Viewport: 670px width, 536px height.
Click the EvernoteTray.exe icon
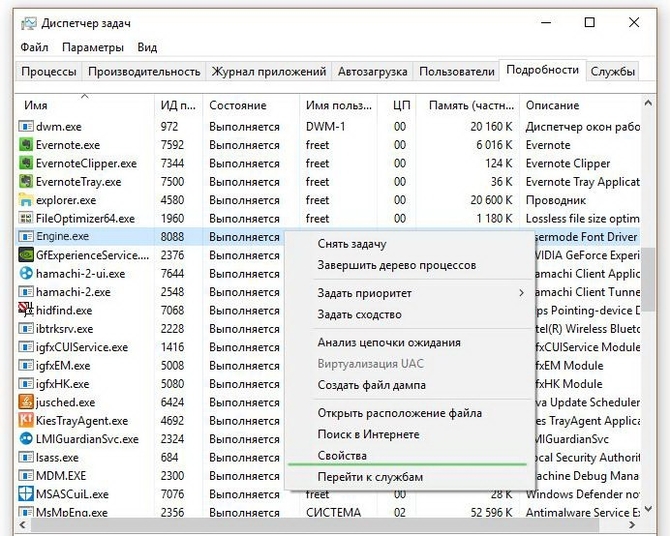point(26,182)
